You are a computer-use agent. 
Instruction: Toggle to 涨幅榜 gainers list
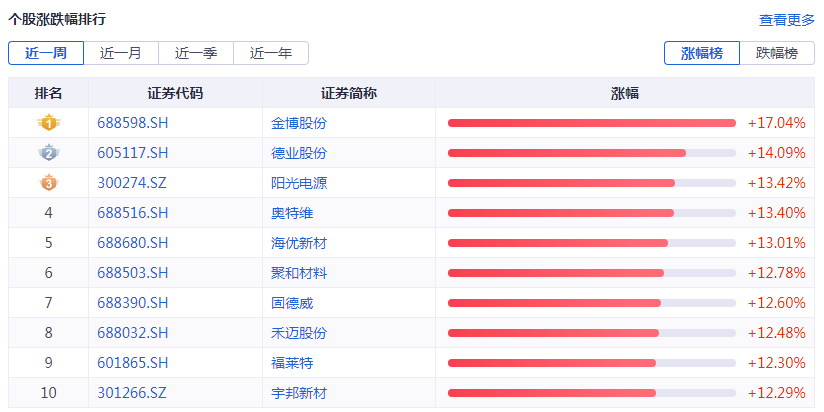[x=702, y=53]
